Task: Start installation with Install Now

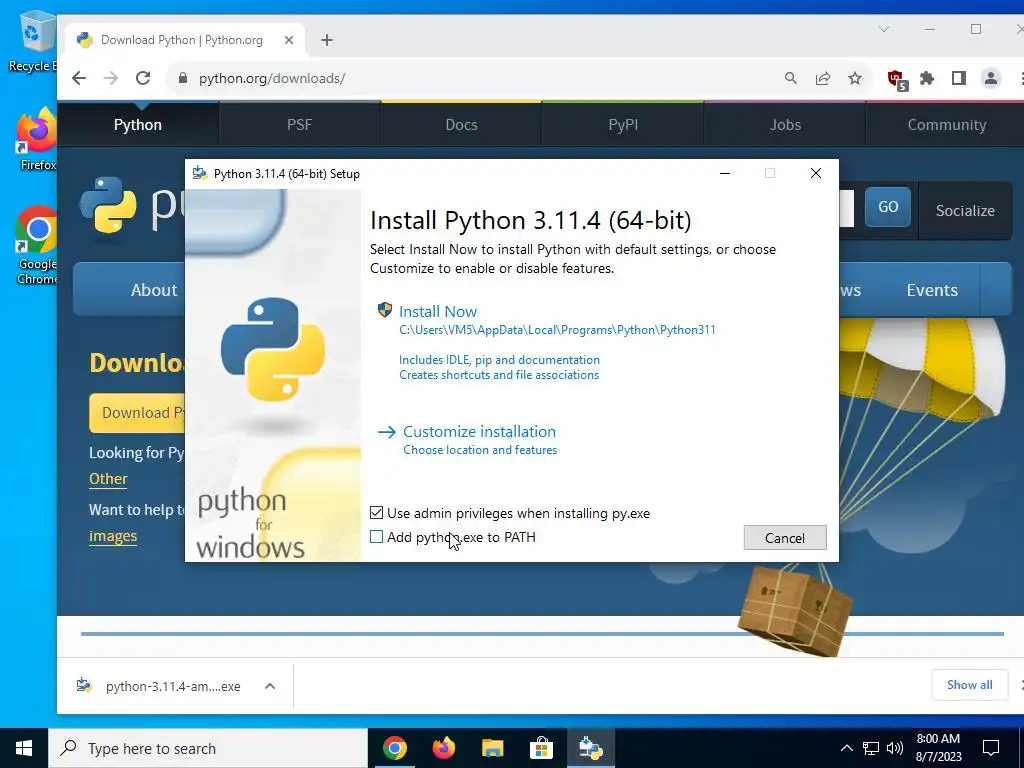Action: click(x=438, y=312)
